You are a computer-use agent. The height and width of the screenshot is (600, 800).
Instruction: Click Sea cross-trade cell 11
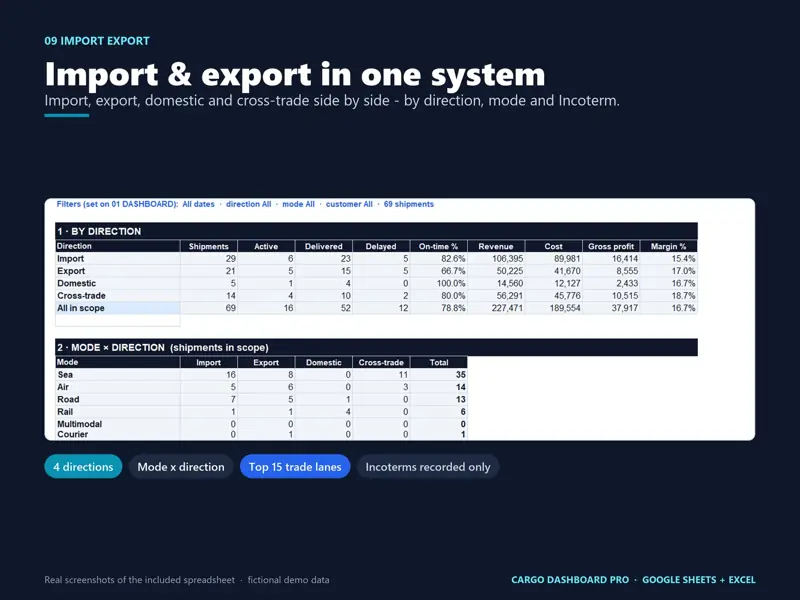pos(381,374)
